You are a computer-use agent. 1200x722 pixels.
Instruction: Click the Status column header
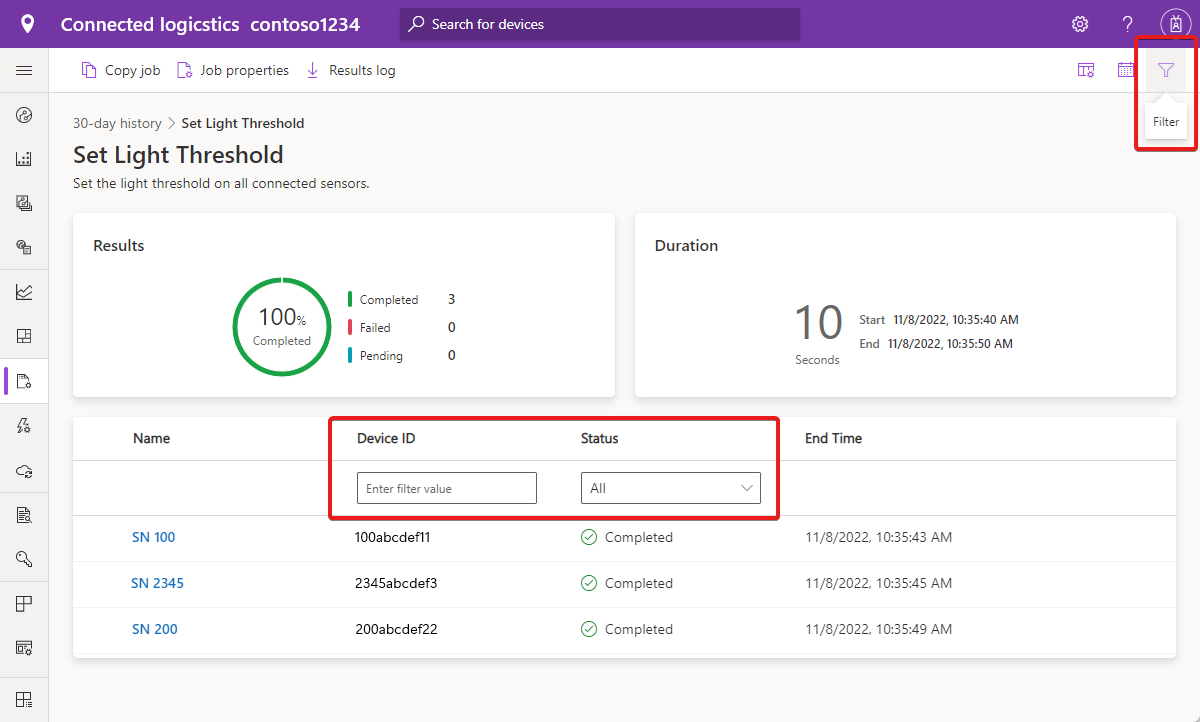(x=600, y=438)
